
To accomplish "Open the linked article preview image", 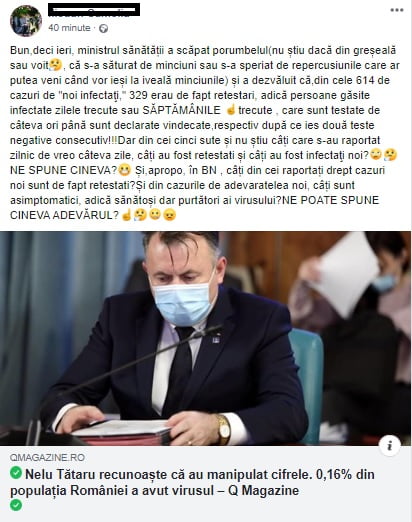I will (206, 338).
